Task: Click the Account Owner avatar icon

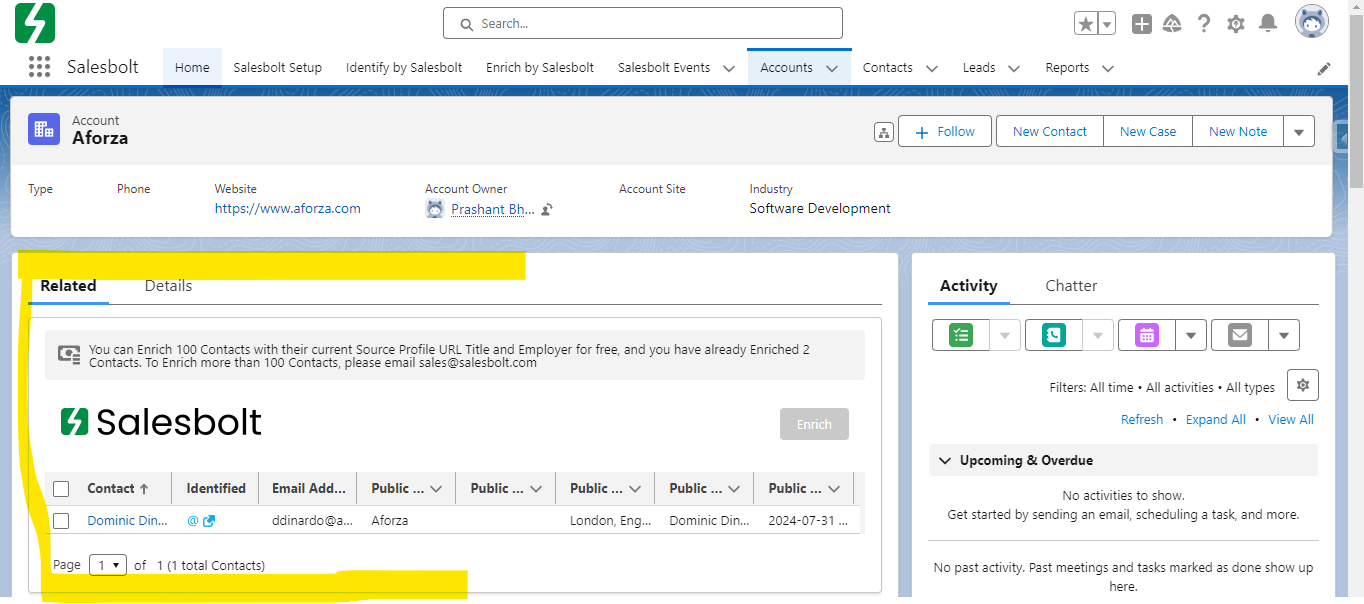Action: (435, 209)
